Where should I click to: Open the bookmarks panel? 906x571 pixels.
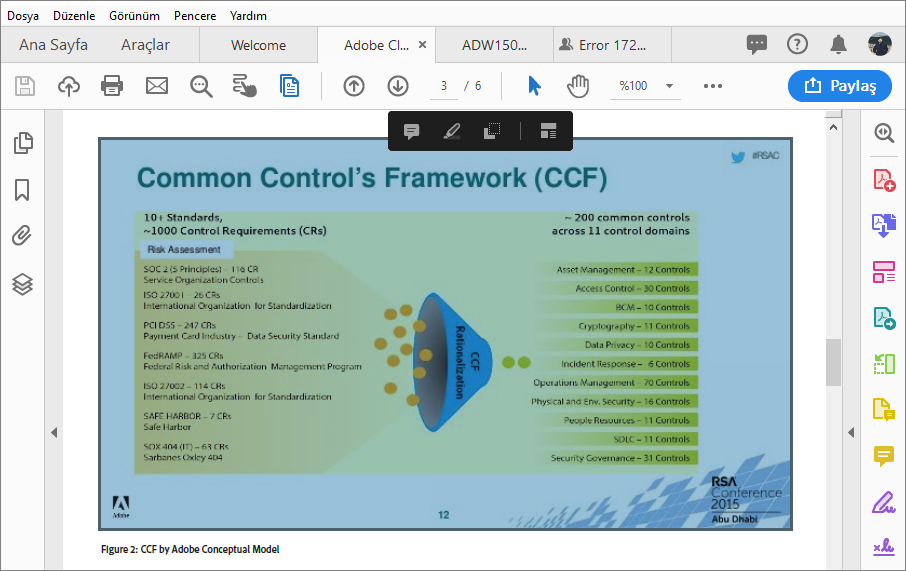tap(22, 190)
